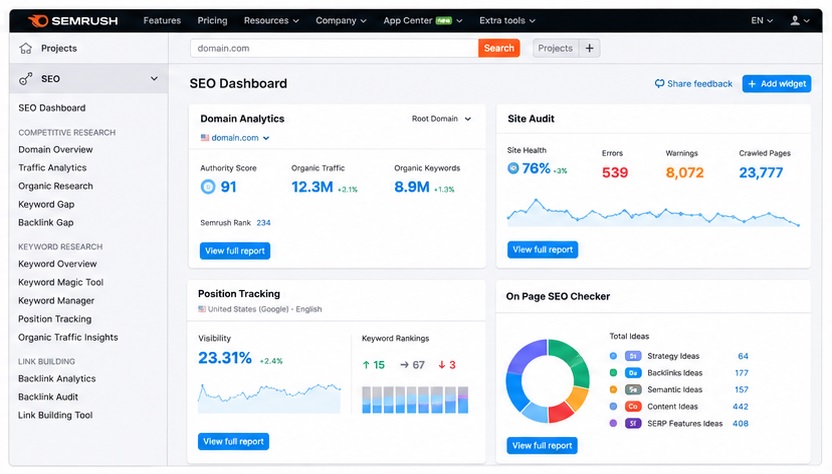Click the Share feedback link

(x=694, y=83)
